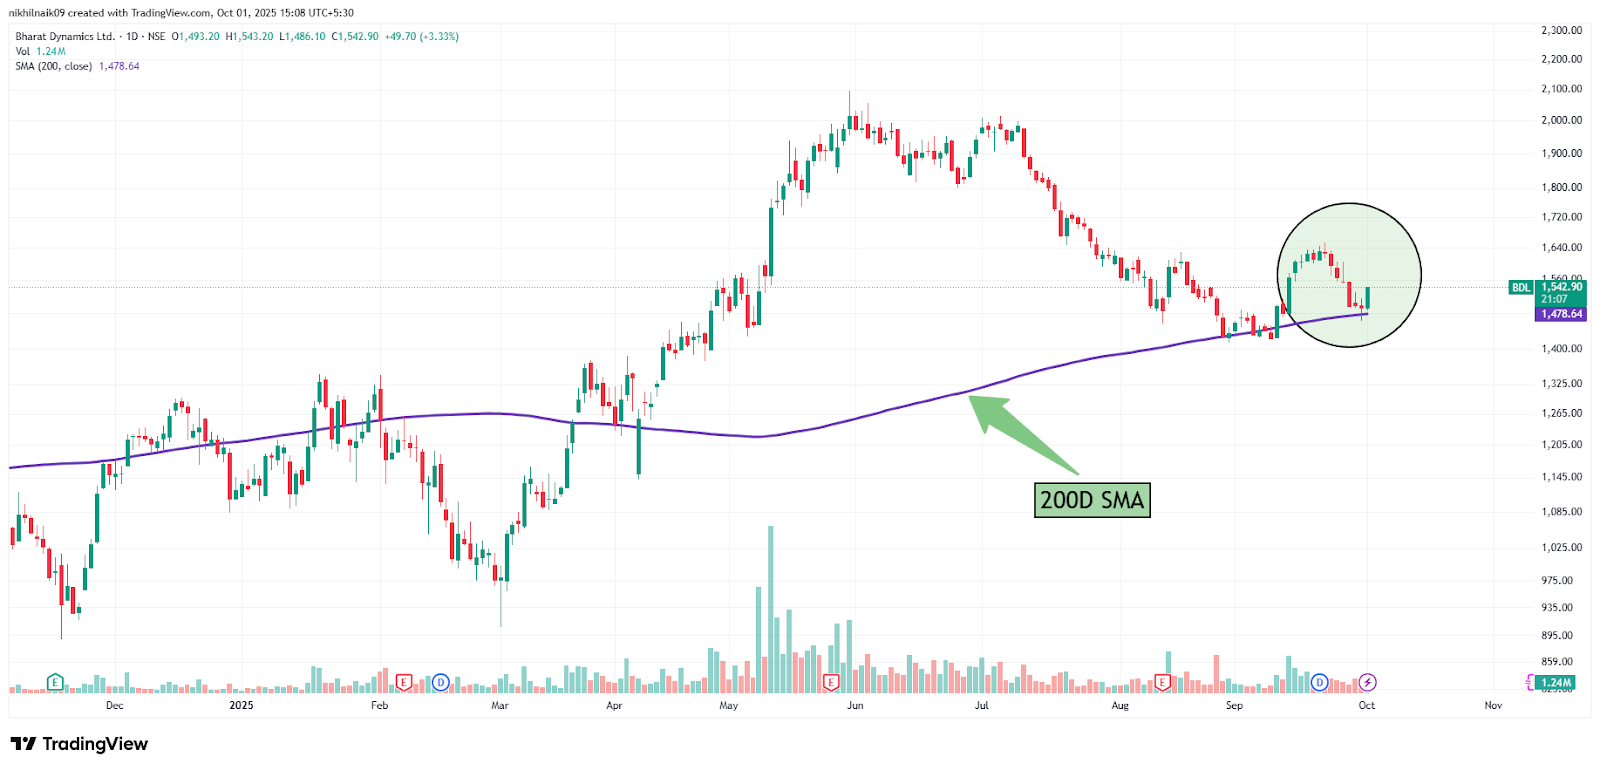Click the red earnings marker before Jun
This screenshot has height=770, width=1600.
pos(831,682)
